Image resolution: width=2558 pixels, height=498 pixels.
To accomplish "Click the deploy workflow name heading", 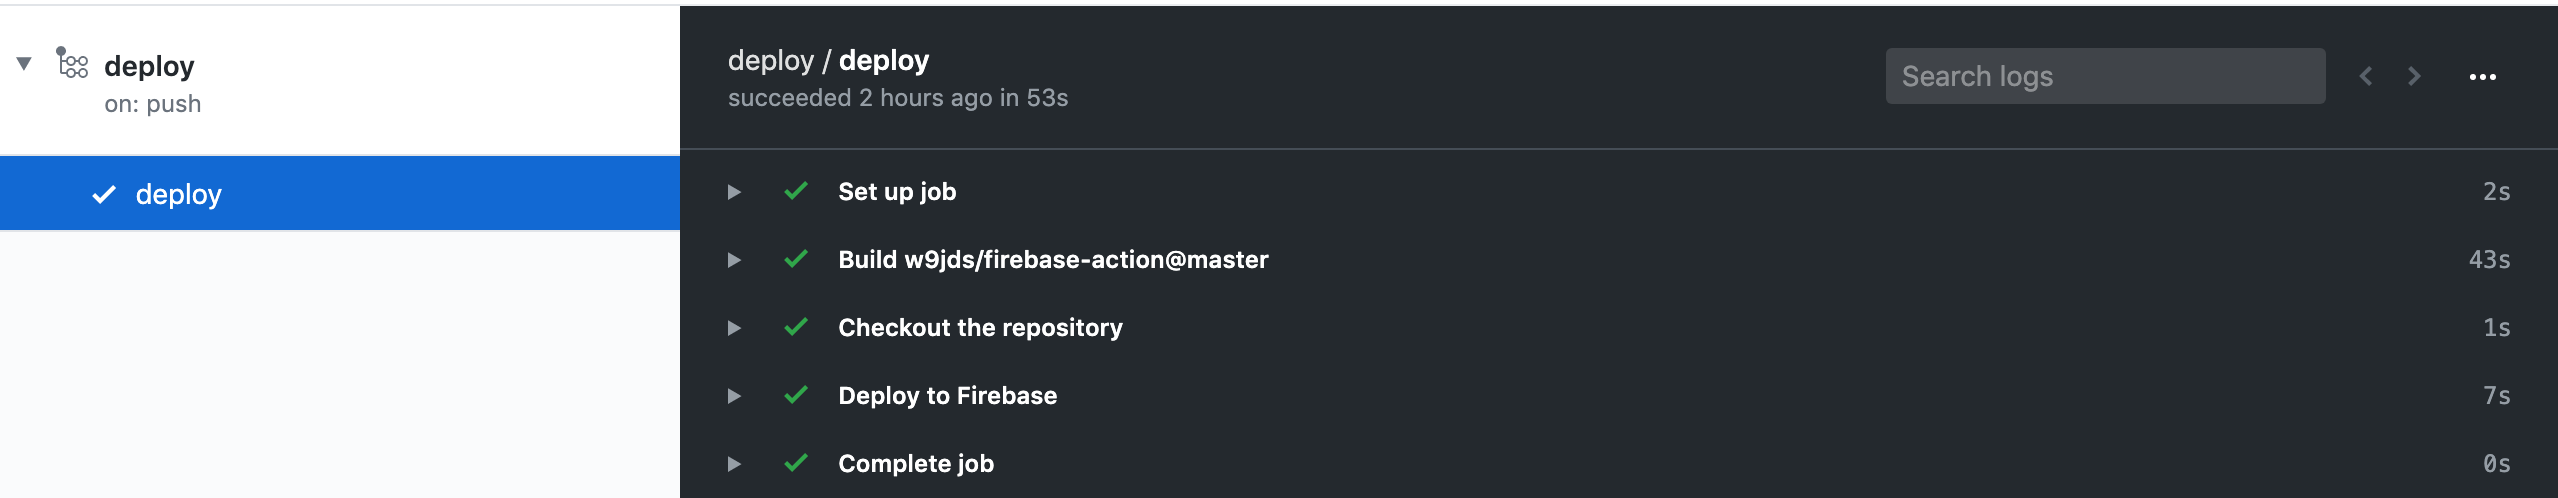I will (149, 66).
